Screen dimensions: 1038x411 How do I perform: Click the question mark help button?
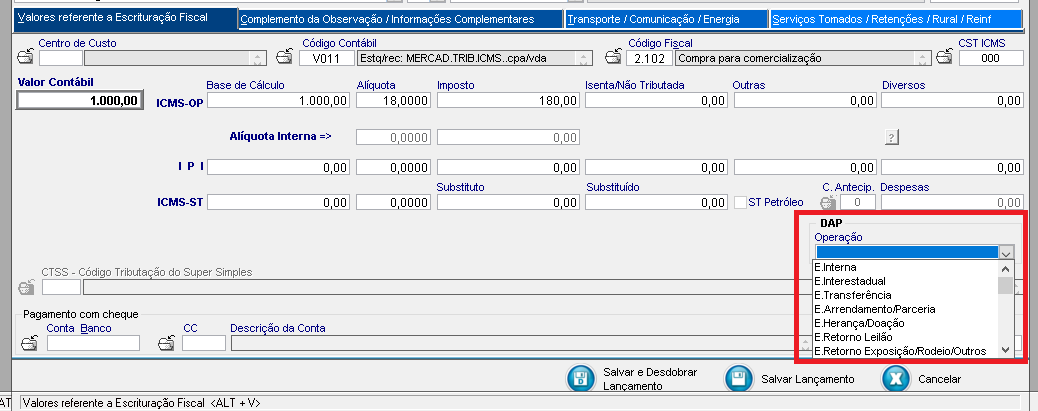click(x=892, y=138)
